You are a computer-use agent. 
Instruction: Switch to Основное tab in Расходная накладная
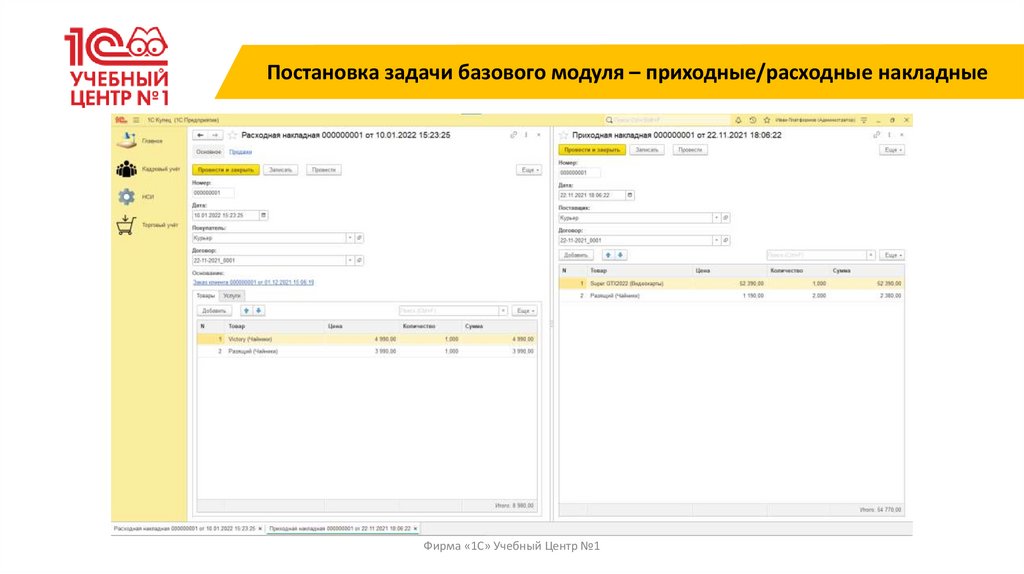tap(209, 152)
